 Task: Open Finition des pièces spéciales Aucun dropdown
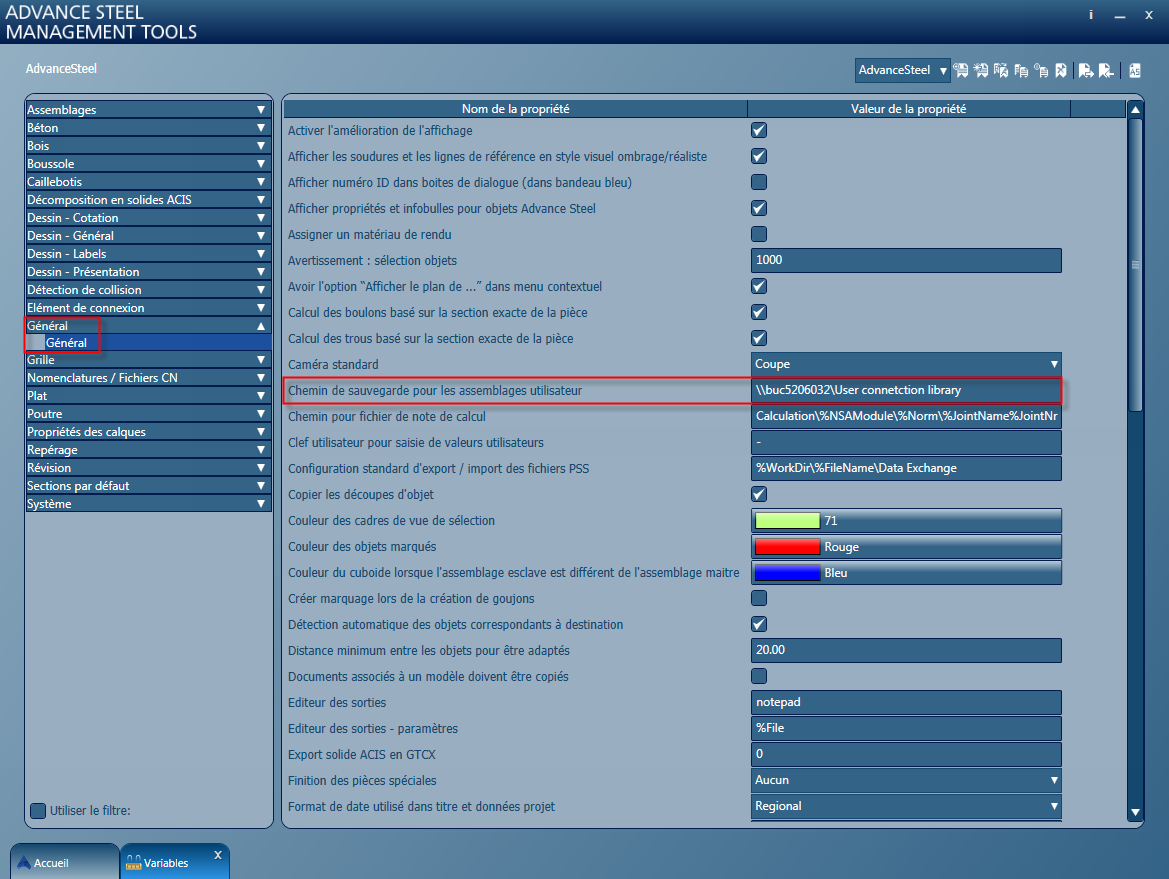click(x=906, y=780)
